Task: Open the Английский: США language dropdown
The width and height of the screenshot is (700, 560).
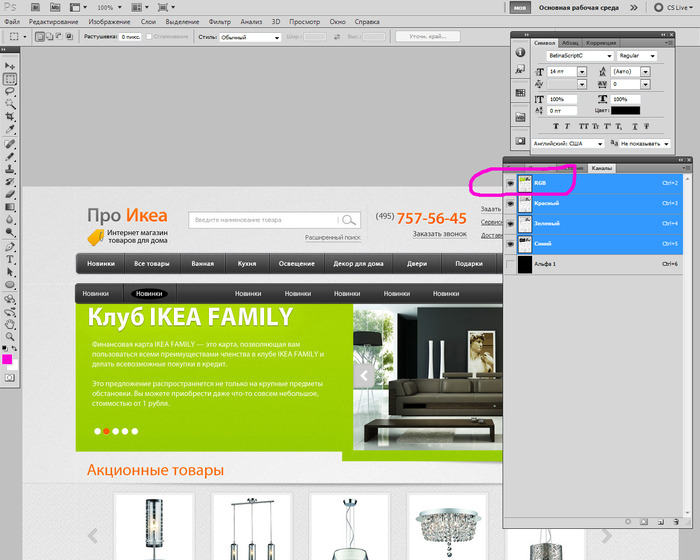Action: [x=600, y=144]
